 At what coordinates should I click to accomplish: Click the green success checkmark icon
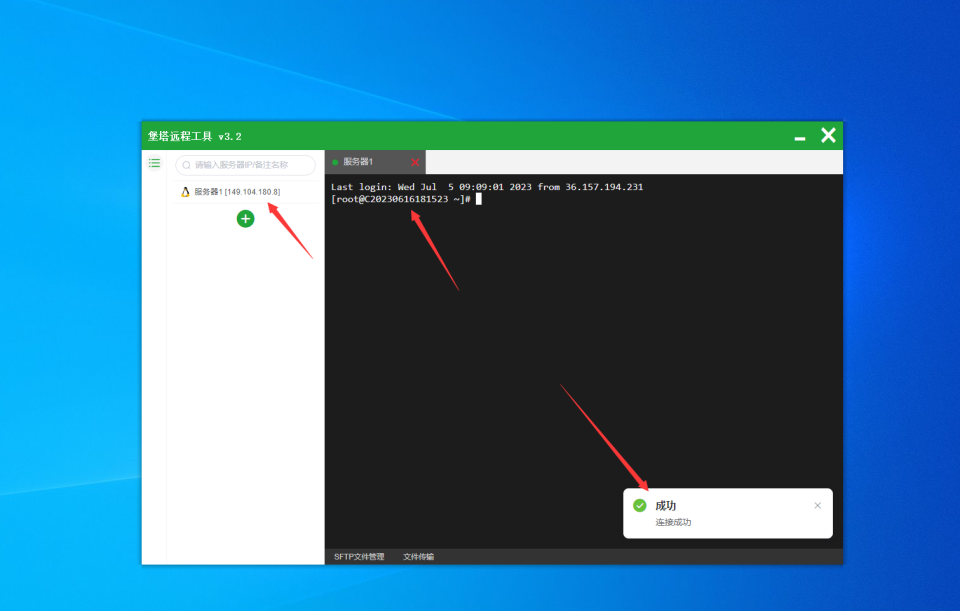coord(640,506)
